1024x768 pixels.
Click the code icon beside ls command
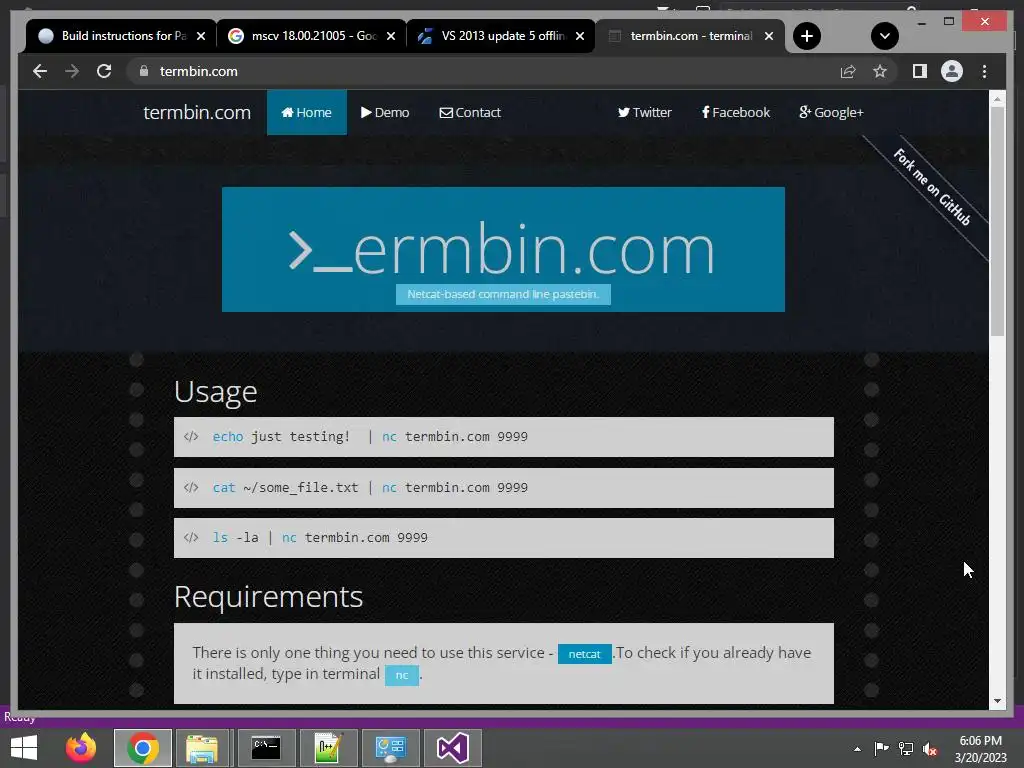(x=191, y=538)
